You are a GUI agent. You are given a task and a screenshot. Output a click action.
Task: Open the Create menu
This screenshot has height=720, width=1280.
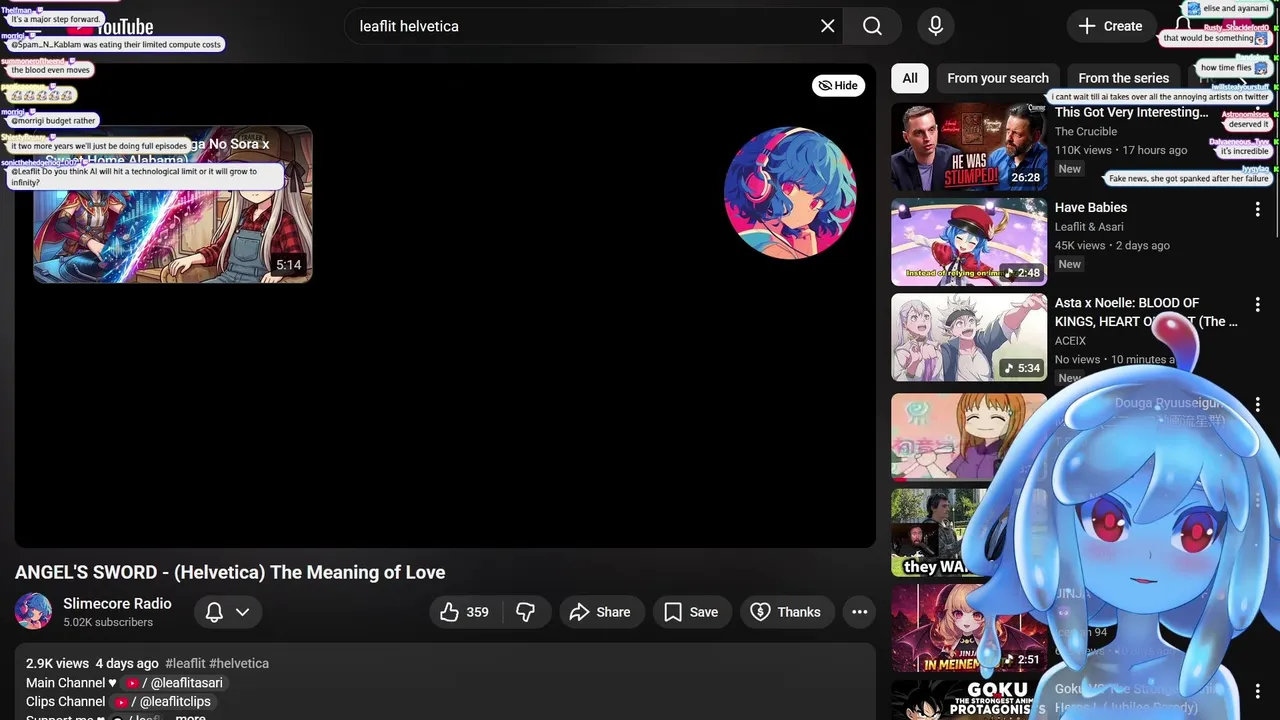coord(1110,26)
